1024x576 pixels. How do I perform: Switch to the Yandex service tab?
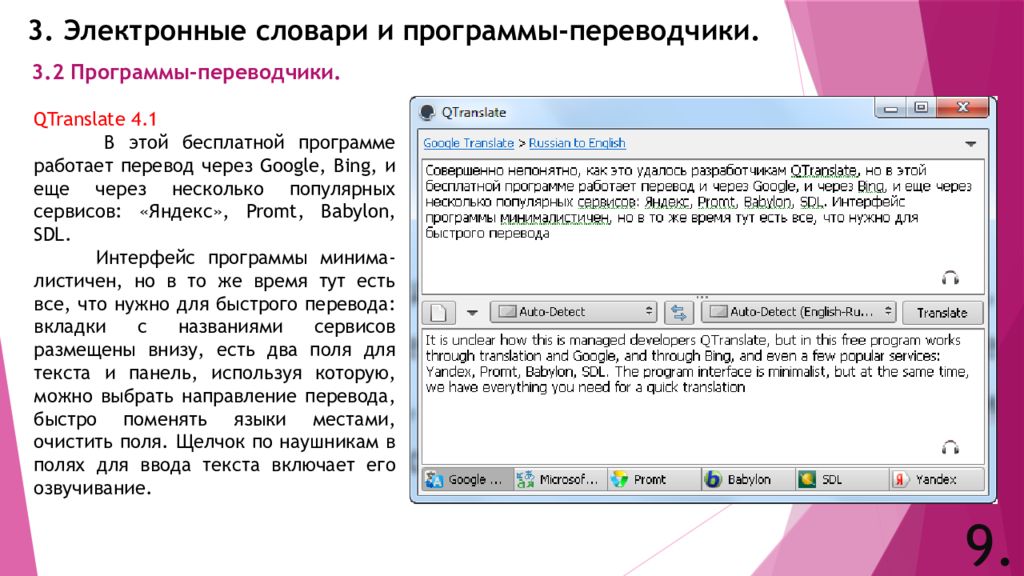point(936,479)
